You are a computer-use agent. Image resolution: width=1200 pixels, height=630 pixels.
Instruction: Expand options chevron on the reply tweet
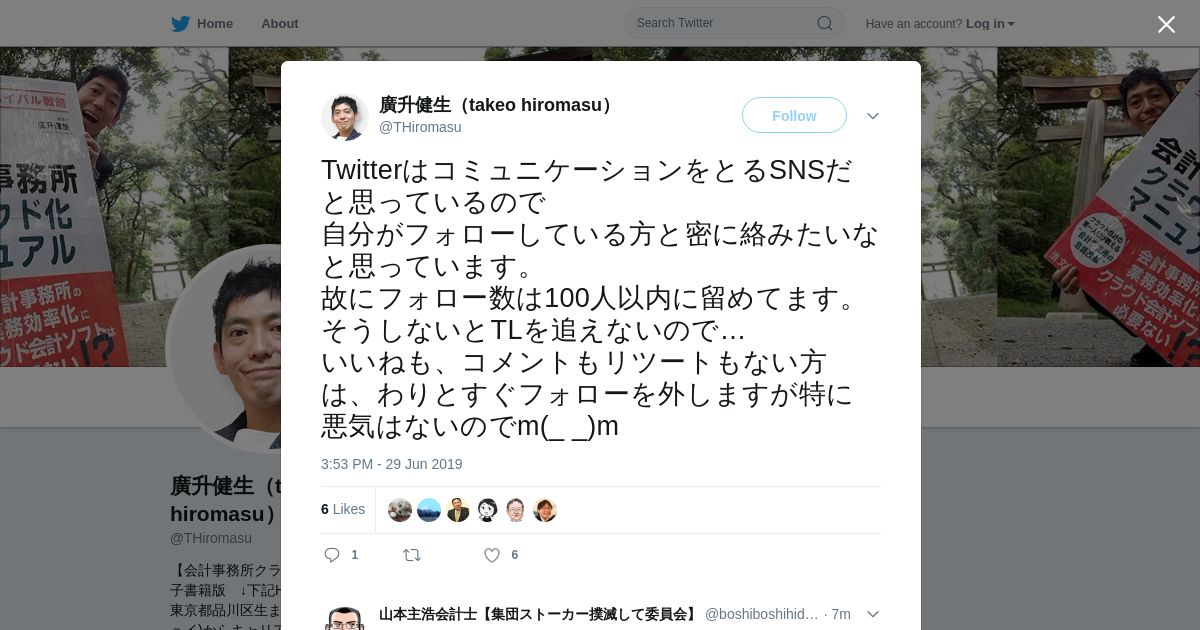873,614
